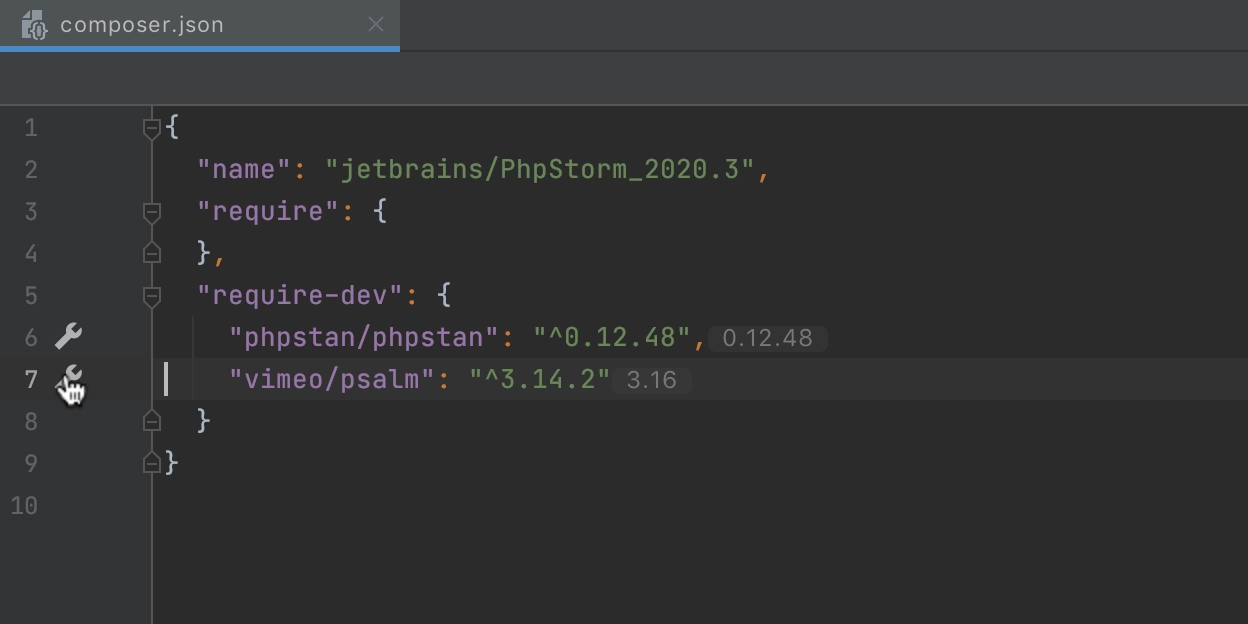
Task: Close the composer.json tab
Action: tap(376, 24)
